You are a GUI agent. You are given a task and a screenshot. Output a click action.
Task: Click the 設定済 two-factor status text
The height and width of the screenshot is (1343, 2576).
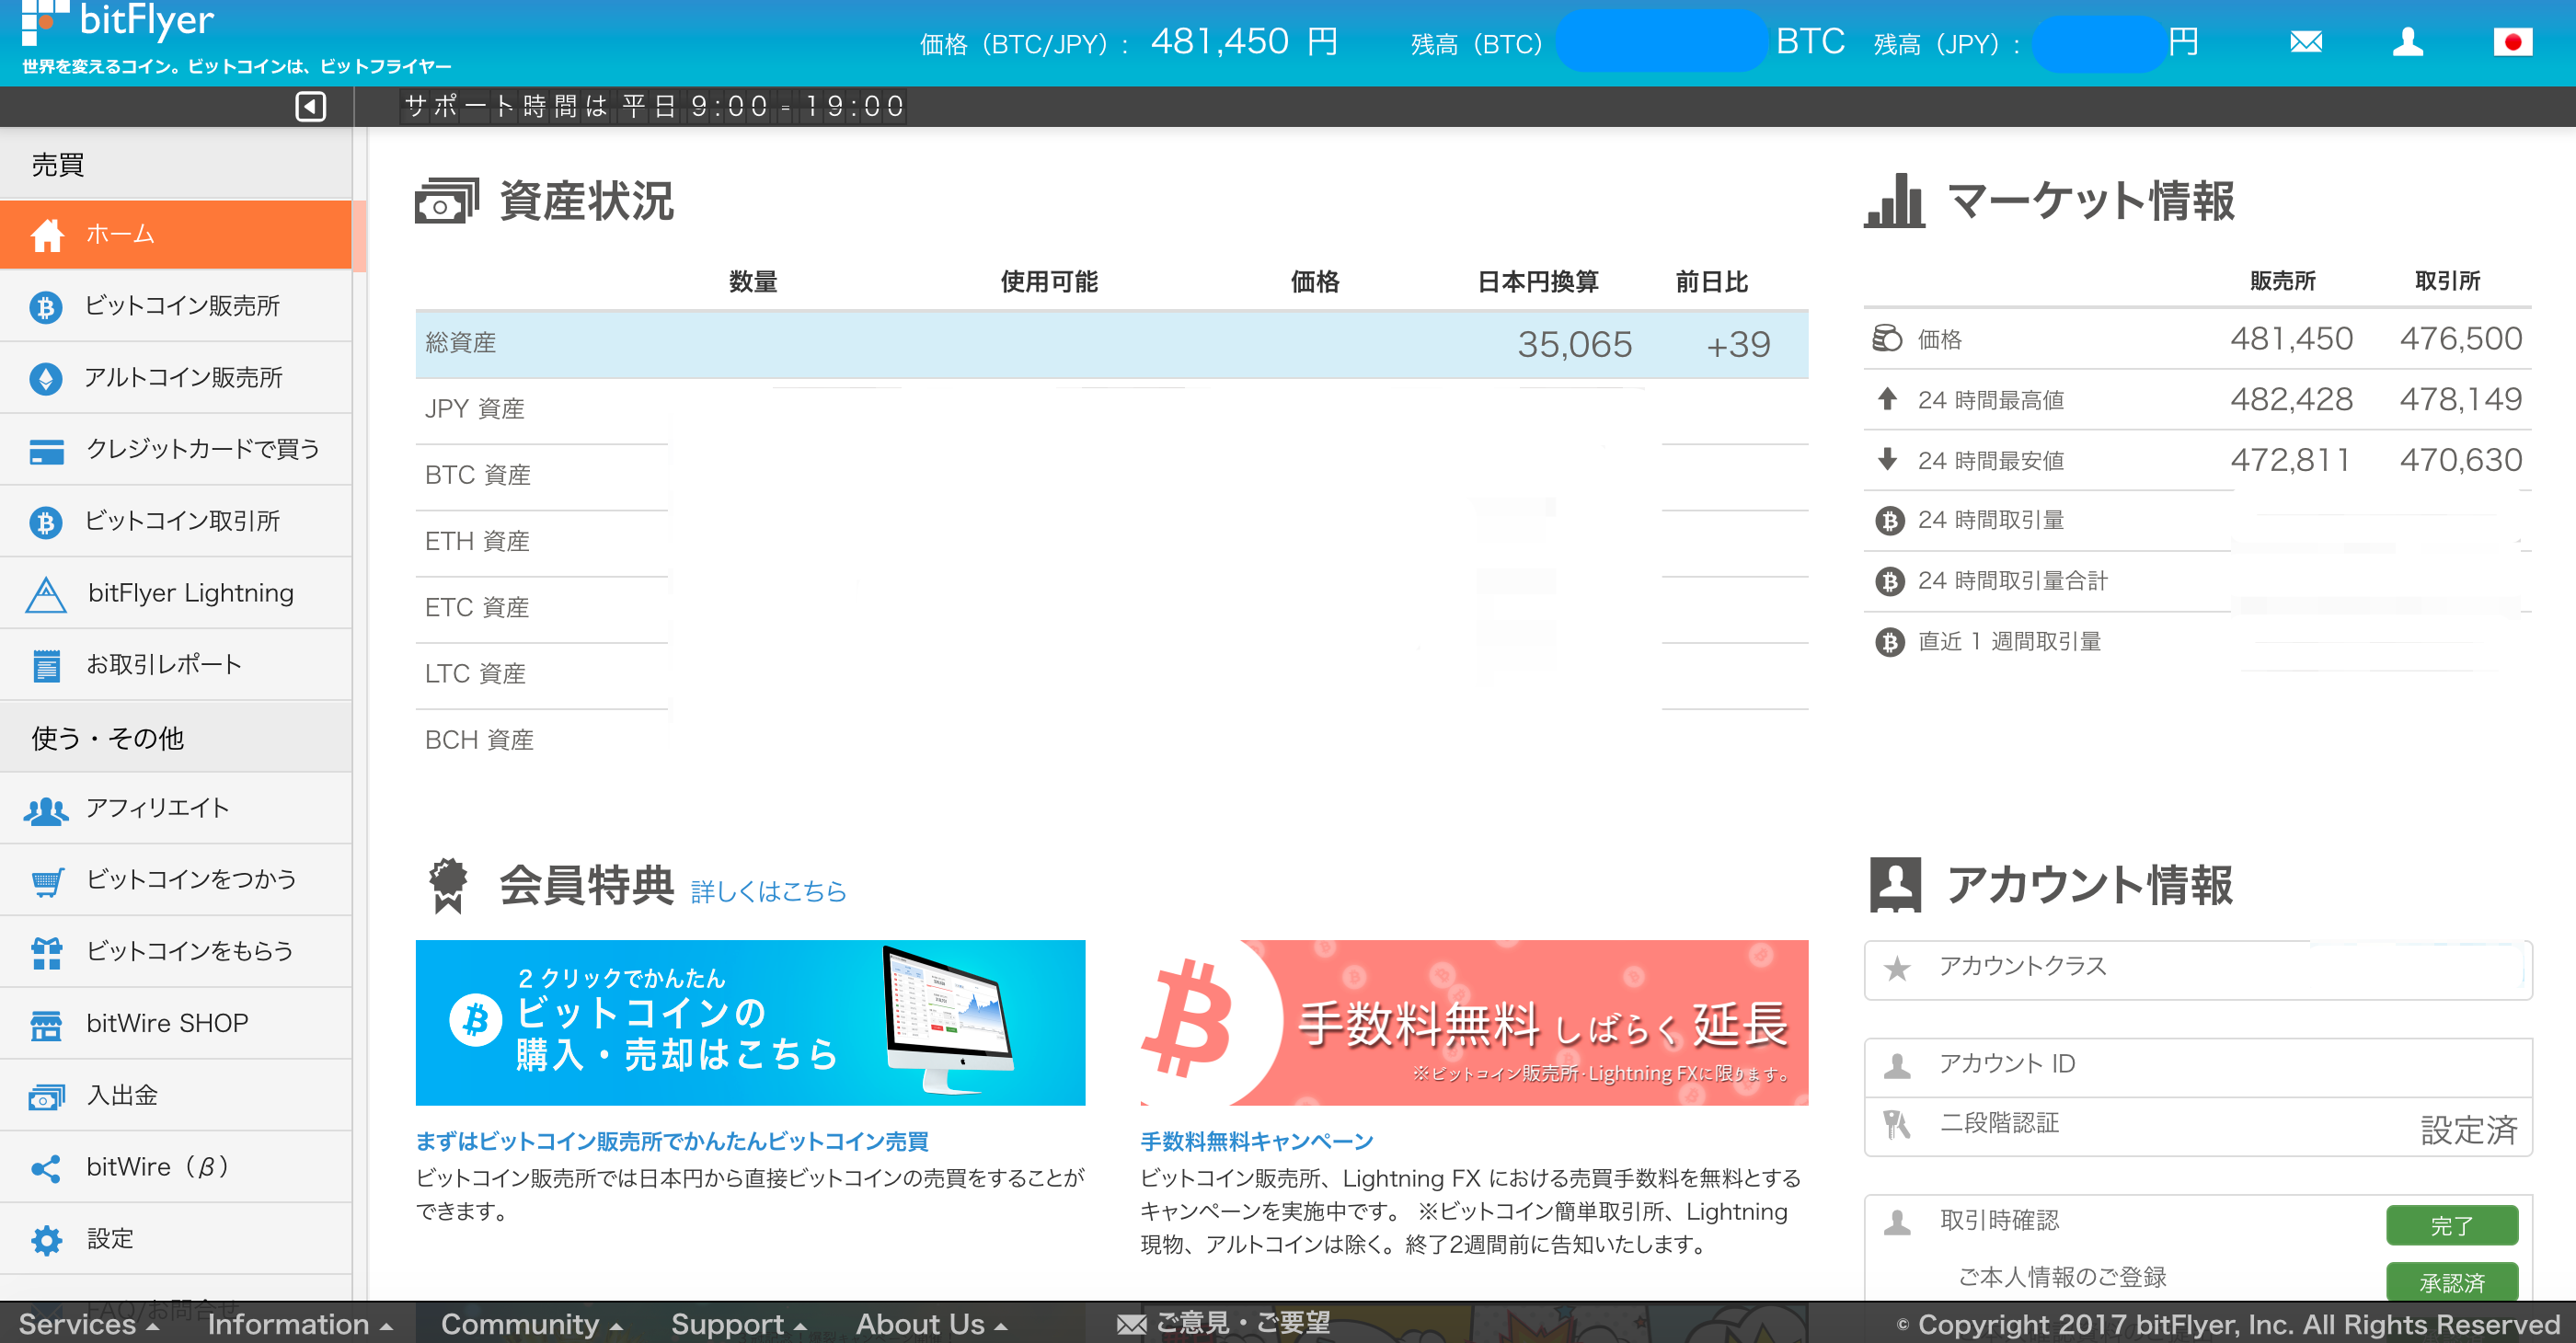tap(2468, 1130)
